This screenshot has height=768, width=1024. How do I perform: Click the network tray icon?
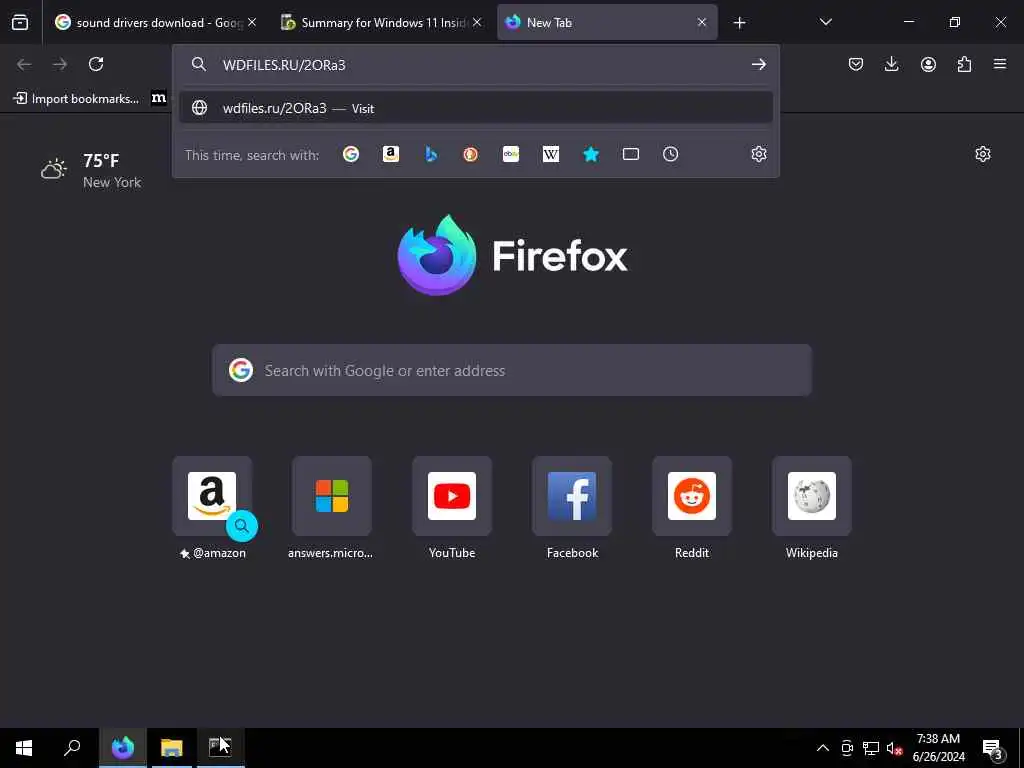(871, 748)
